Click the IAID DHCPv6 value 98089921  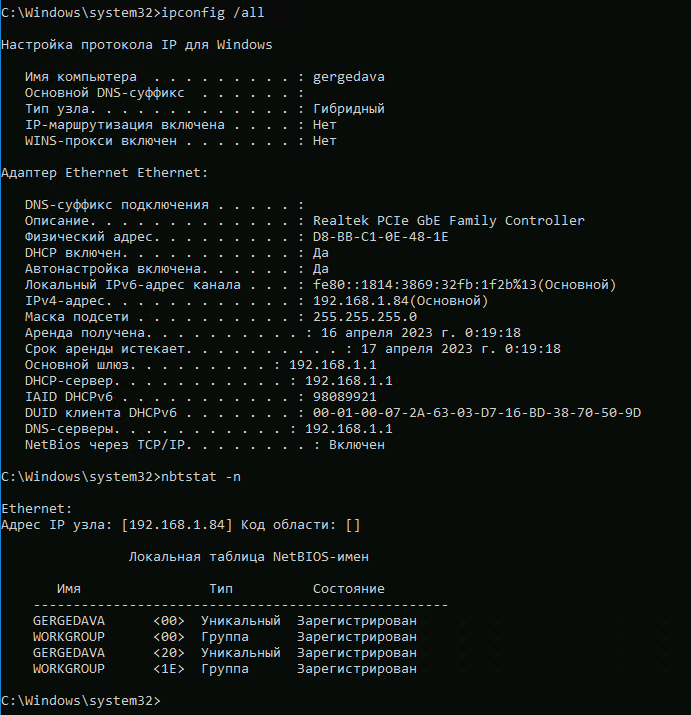click(x=336, y=397)
